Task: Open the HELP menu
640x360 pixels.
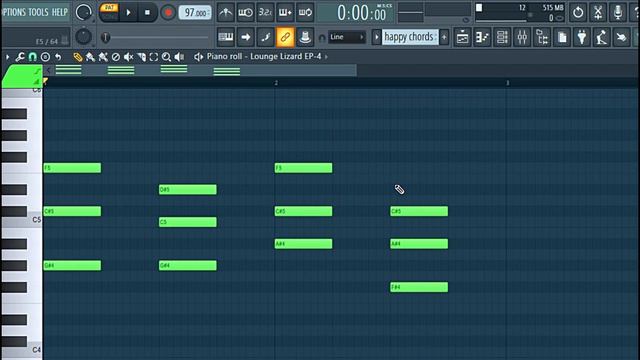Action: (60, 12)
